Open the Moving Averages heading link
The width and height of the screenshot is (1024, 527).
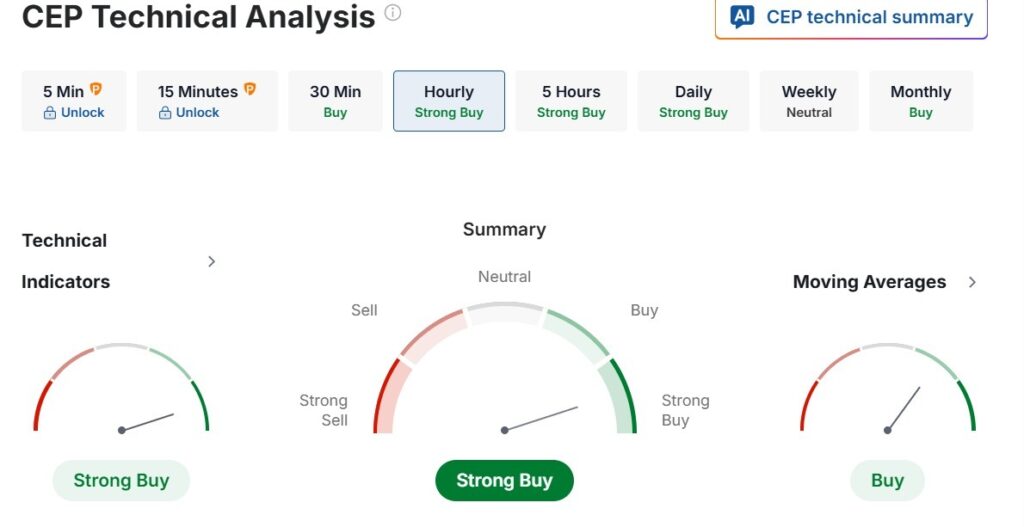[x=869, y=282]
